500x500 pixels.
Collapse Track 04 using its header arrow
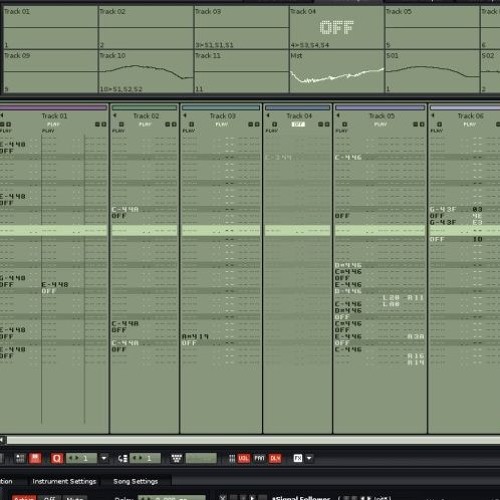point(268,115)
